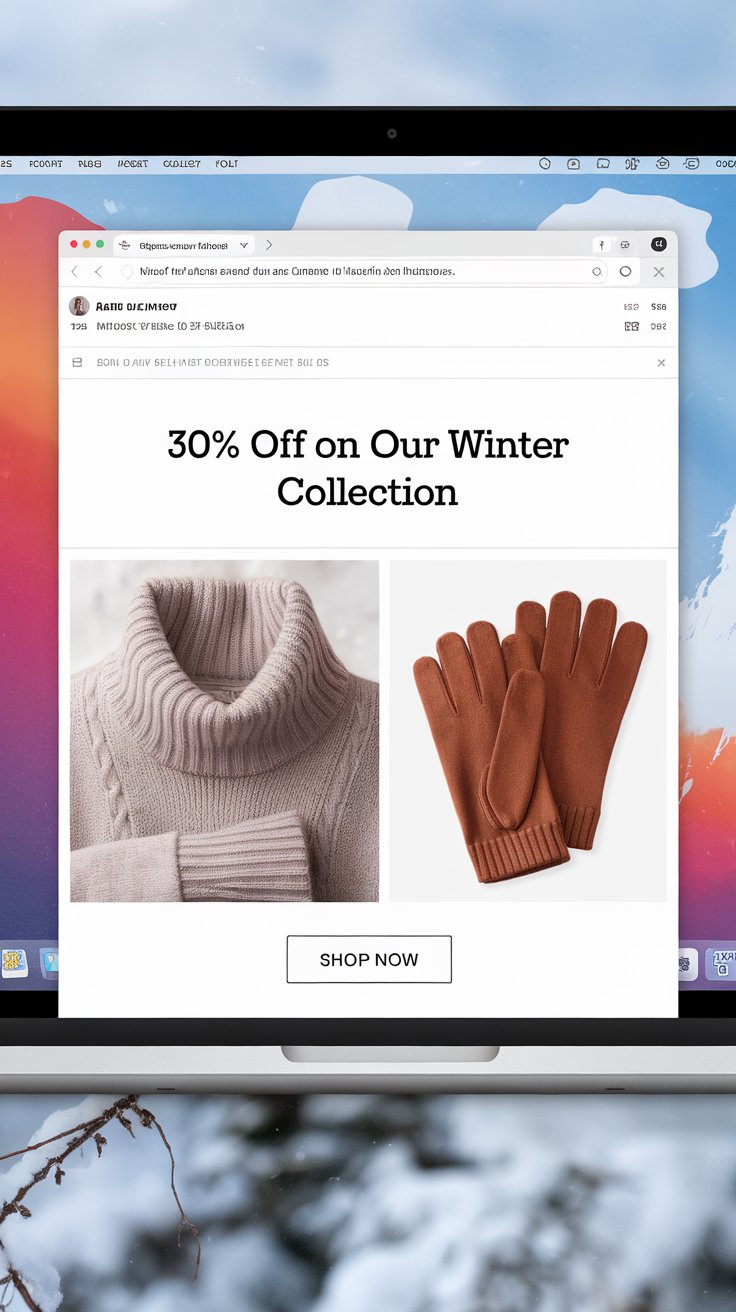Viewport: 736px width, 1312px height.
Task: Open the turtleneck sweater product image
Action: pos(224,731)
